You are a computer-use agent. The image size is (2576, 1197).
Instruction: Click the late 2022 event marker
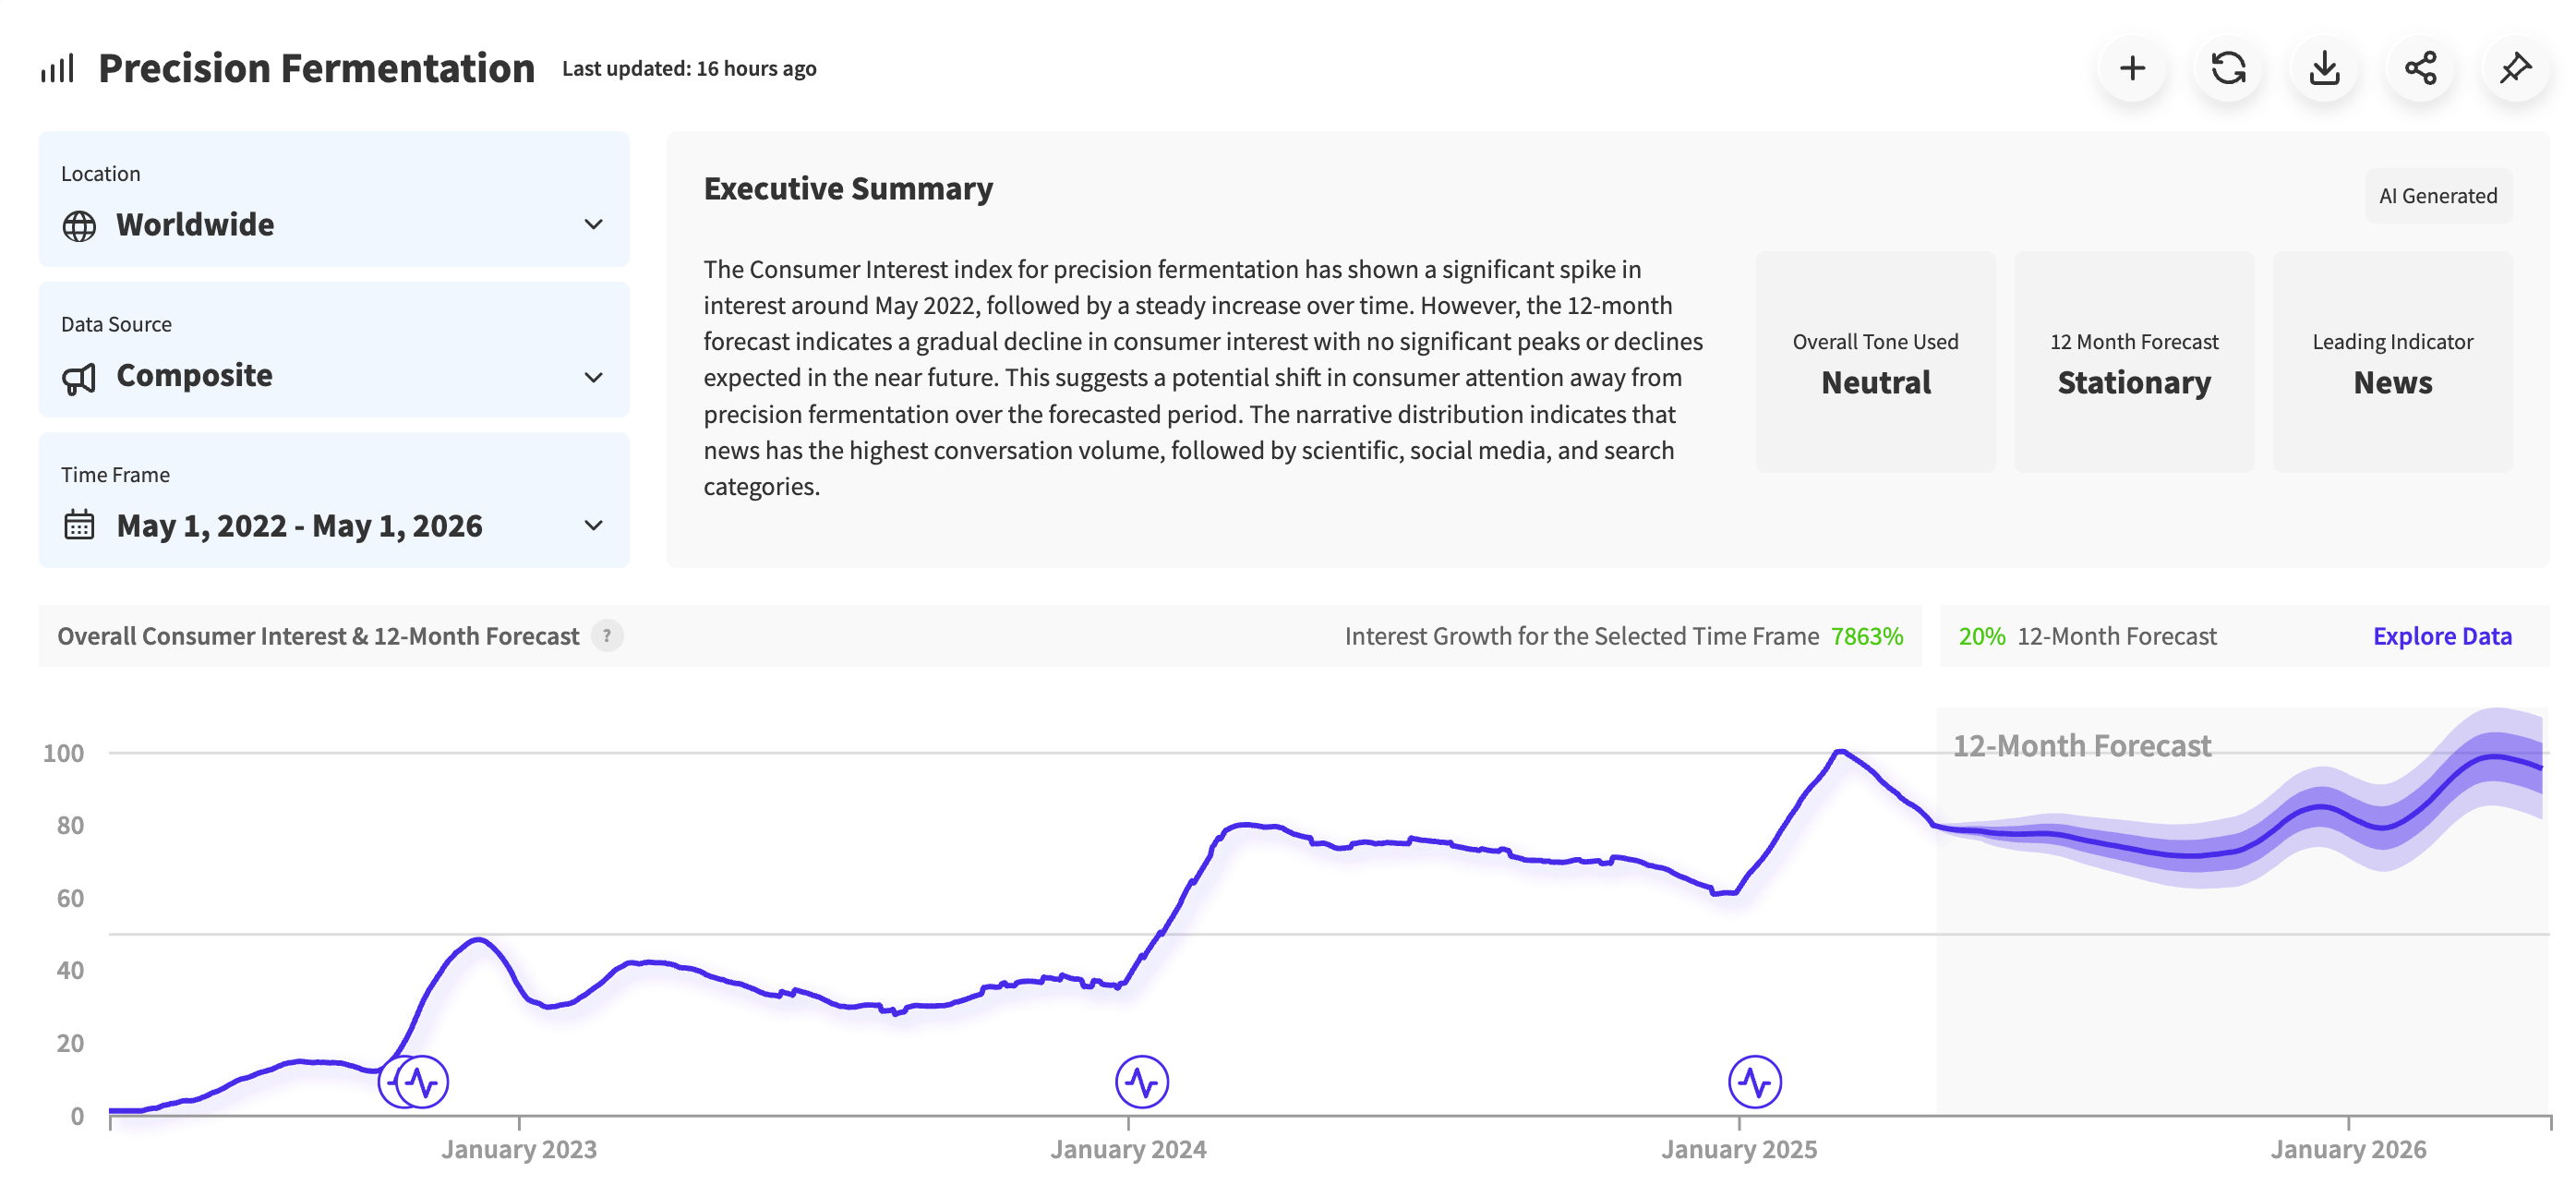pyautogui.click(x=421, y=1081)
